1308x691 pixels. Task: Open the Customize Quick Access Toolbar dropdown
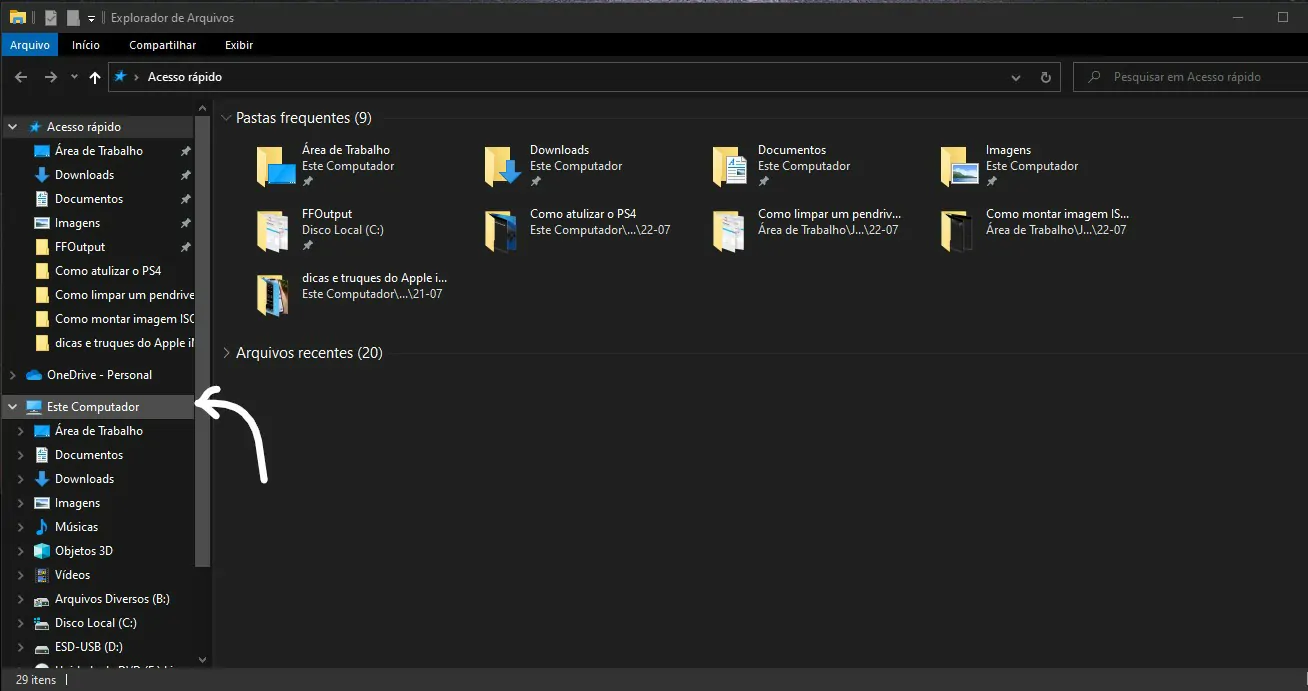click(91, 18)
